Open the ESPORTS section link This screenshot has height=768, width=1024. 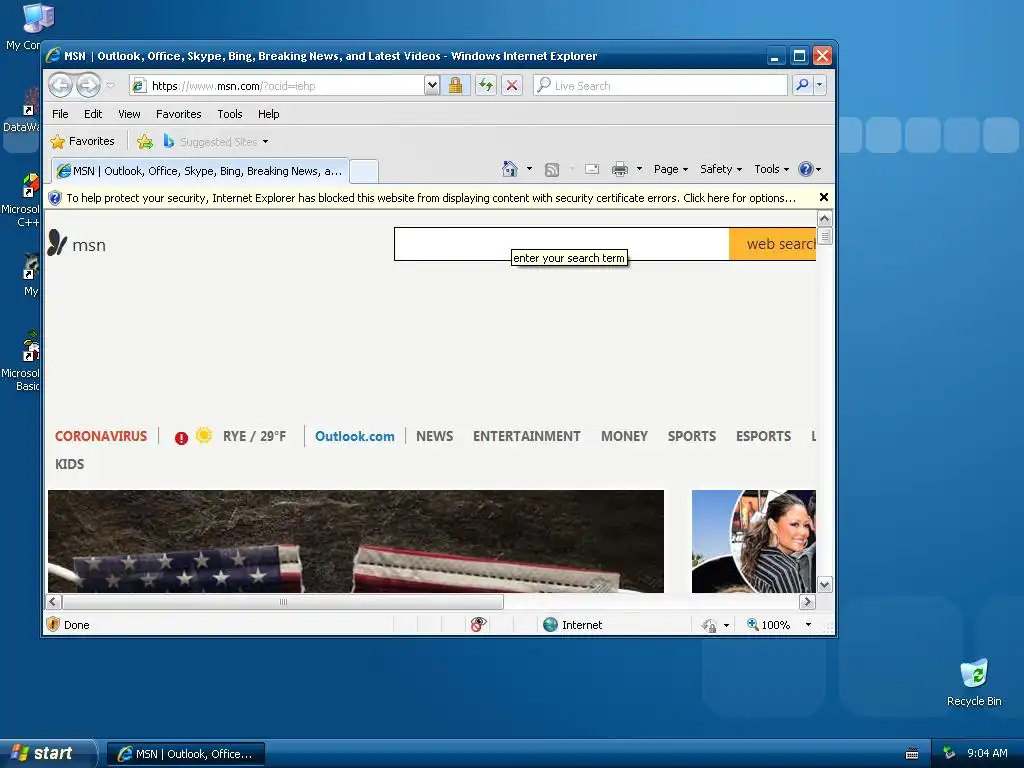pos(763,436)
